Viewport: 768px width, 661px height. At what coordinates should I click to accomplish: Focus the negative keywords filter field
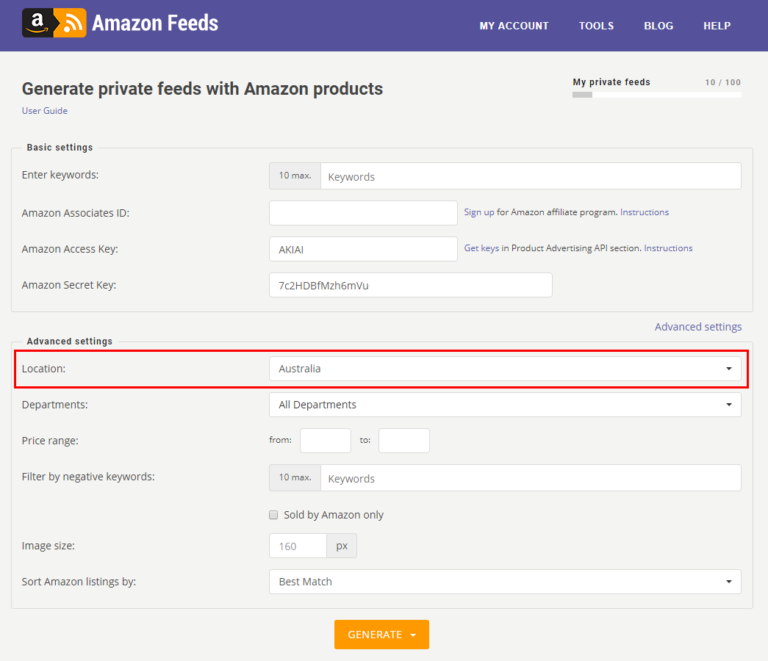point(530,478)
